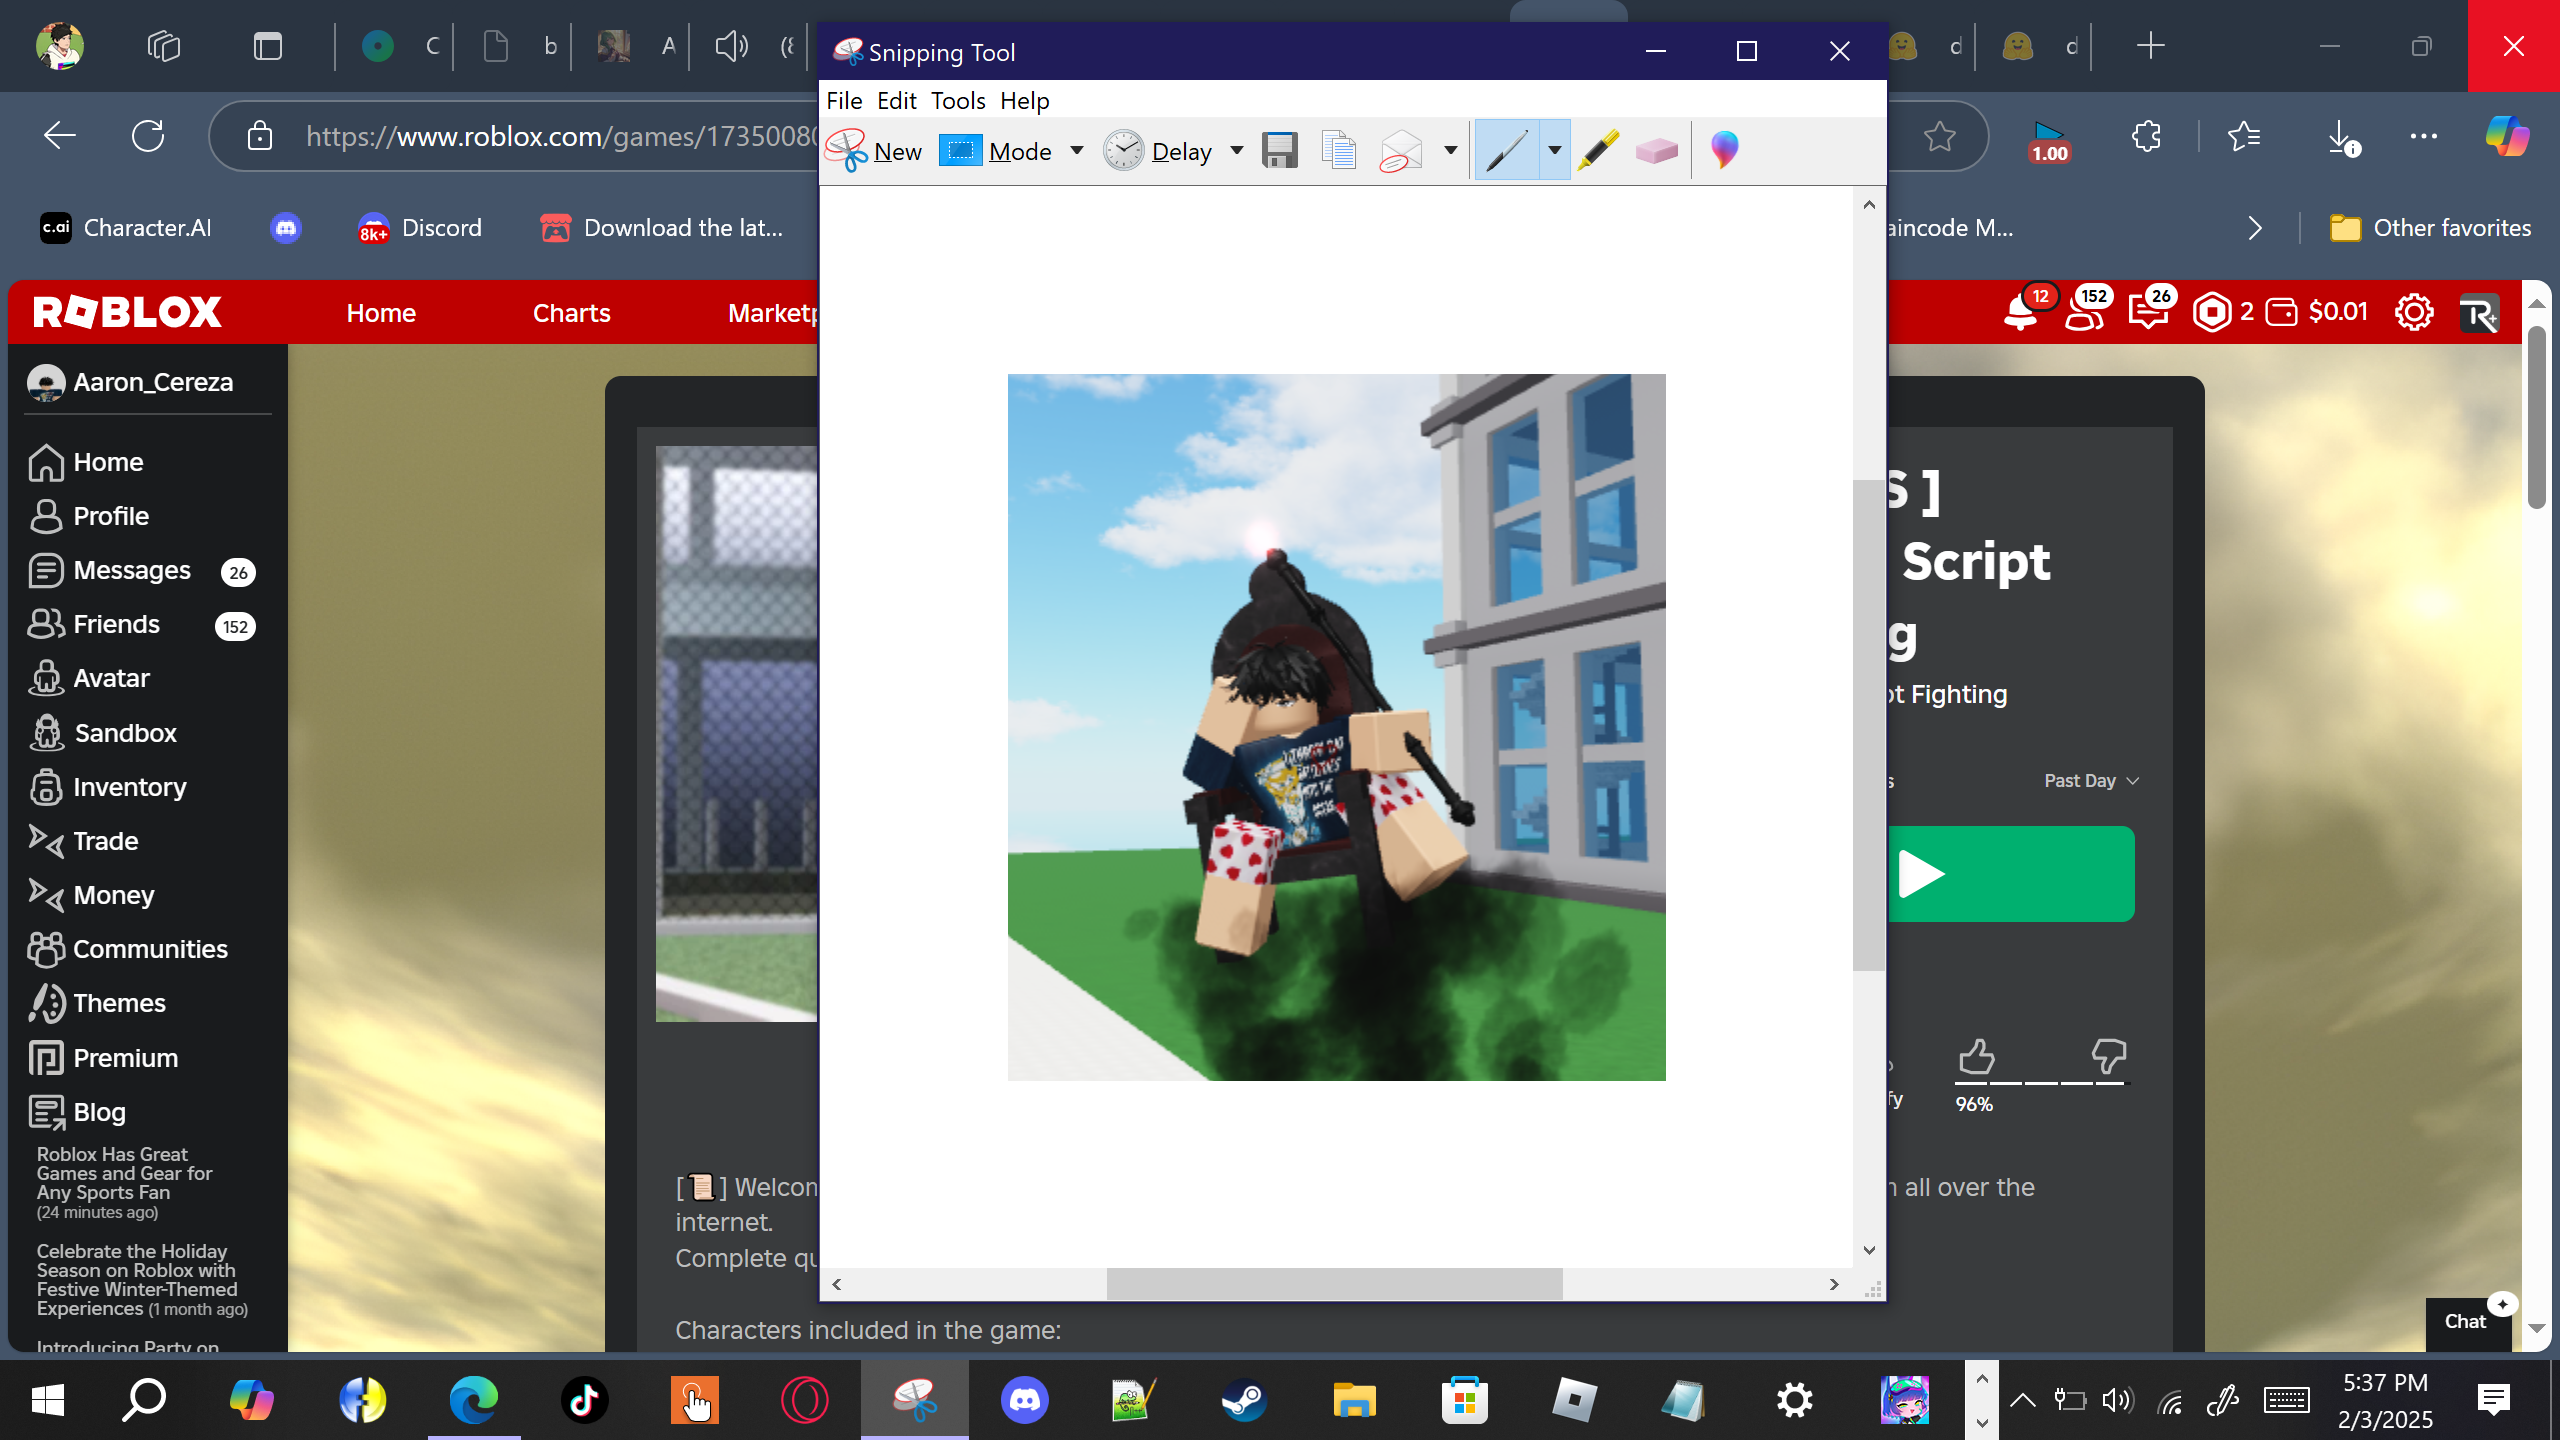Click the Edit with Paint 3D icon
The height and width of the screenshot is (1440, 2560).
click(x=1724, y=150)
